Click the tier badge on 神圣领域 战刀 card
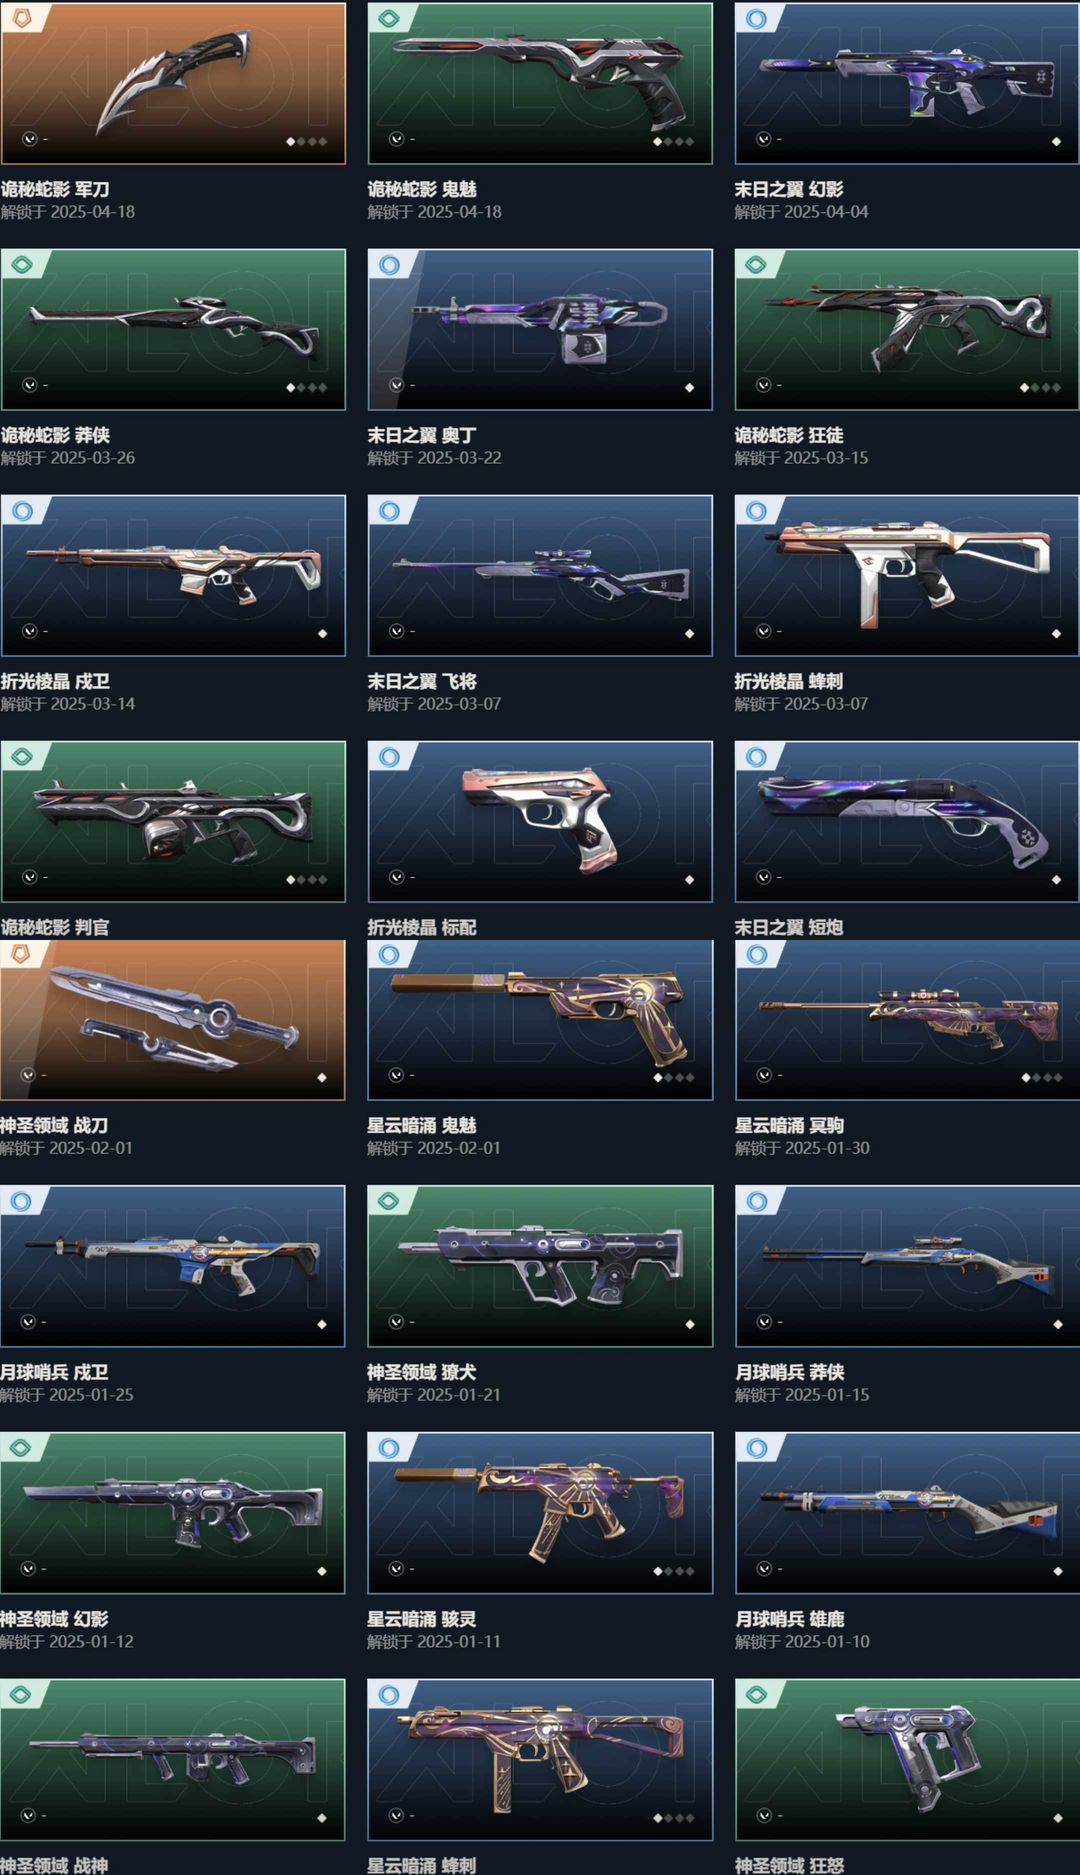This screenshot has height=1875, width=1080. coord(21,955)
